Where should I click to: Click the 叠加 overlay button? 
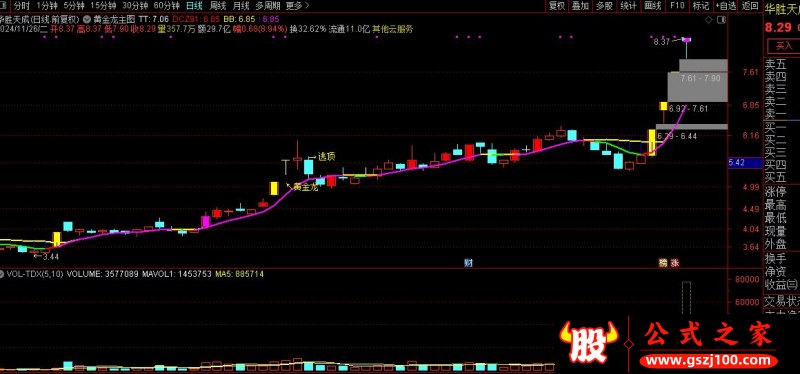(580, 6)
